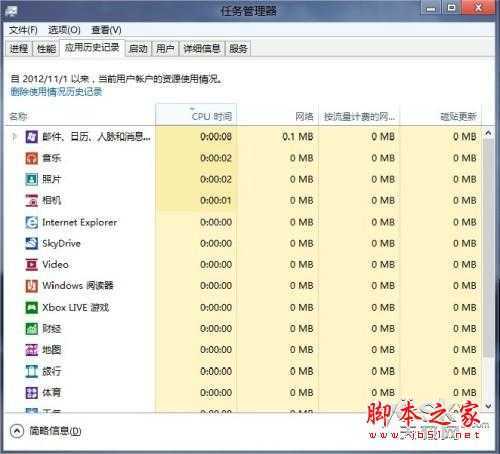
Task: Minimize the Task Manager window
Action: coord(431,9)
